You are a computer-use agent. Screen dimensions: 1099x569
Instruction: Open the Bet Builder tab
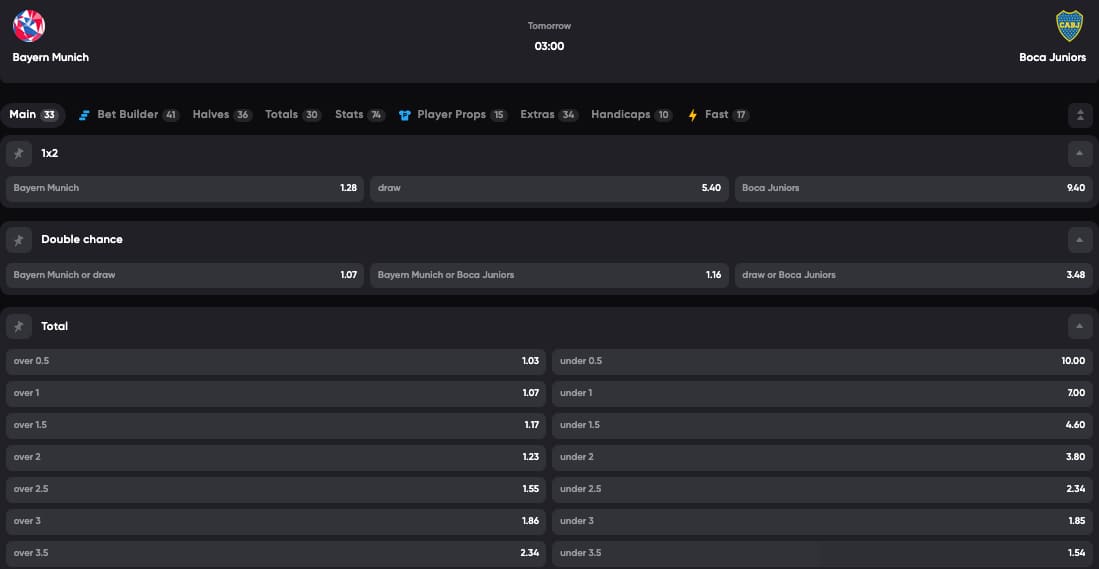pyautogui.click(x=129, y=115)
